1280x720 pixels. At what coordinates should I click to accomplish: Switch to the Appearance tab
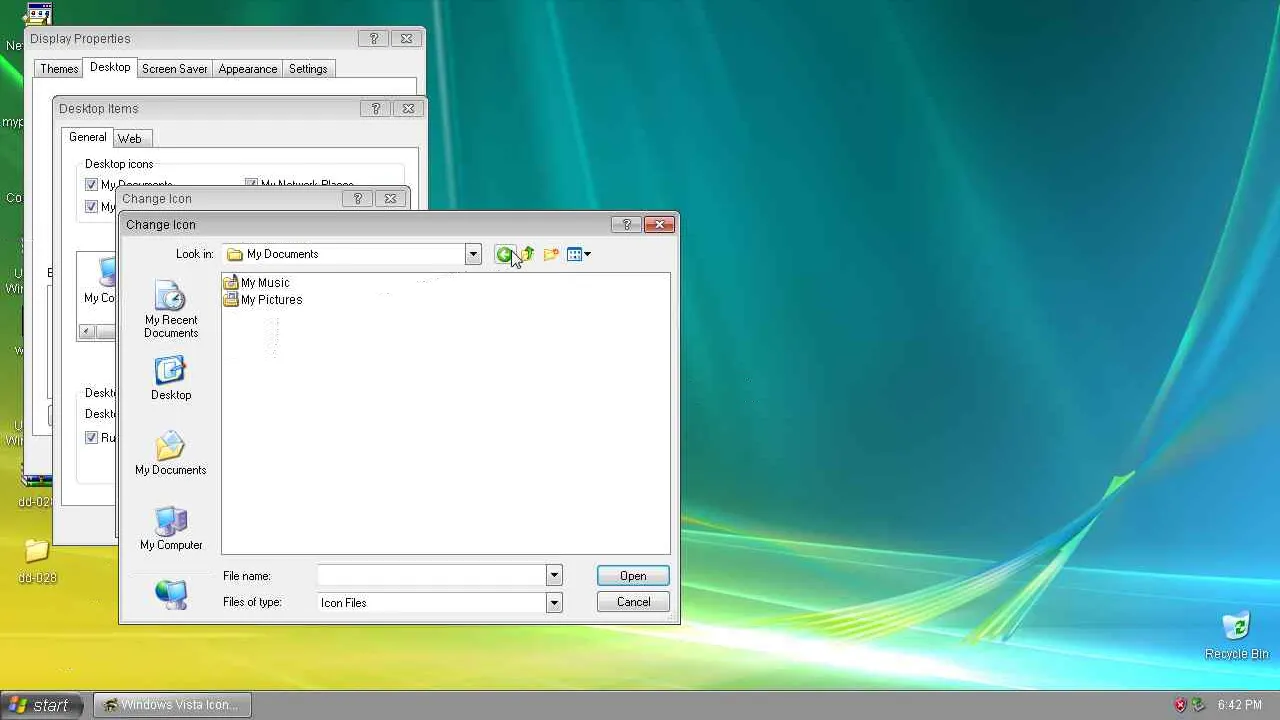pyautogui.click(x=248, y=69)
